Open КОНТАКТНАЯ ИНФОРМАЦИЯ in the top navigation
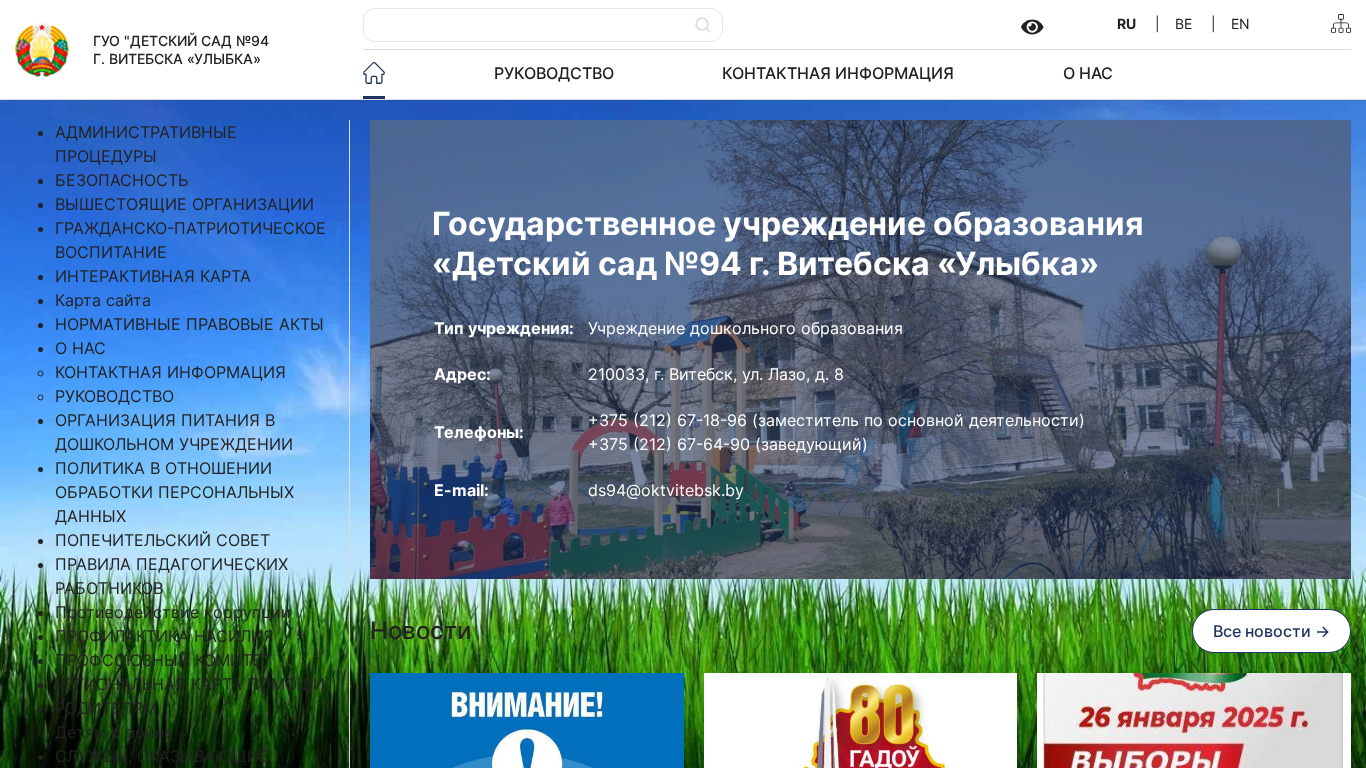This screenshot has width=1366, height=768. pyautogui.click(x=838, y=73)
